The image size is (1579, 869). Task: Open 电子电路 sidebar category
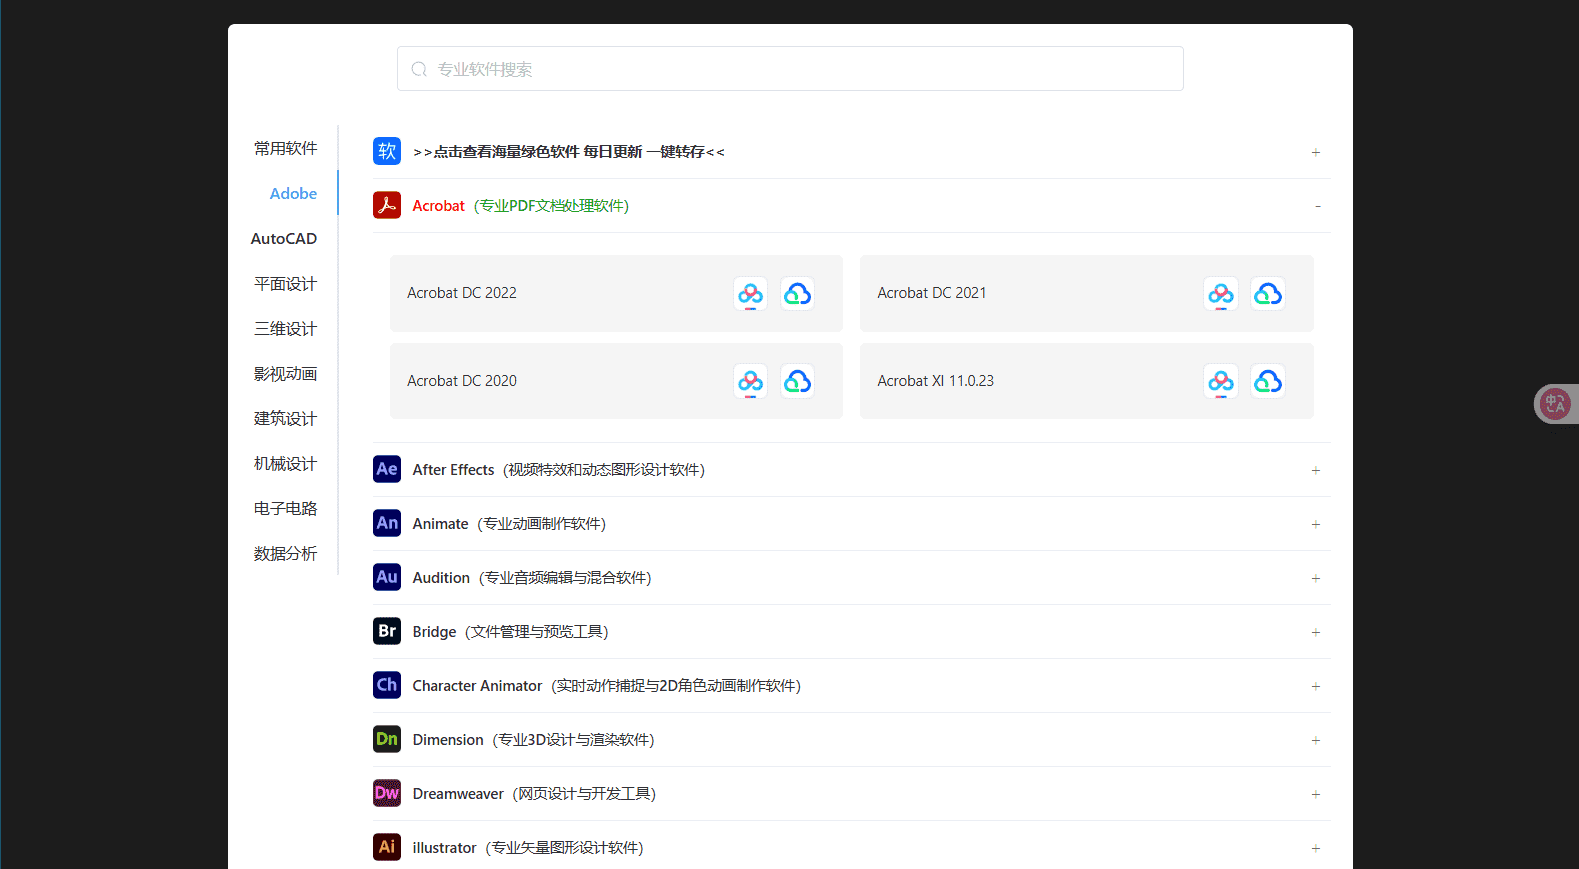285,508
